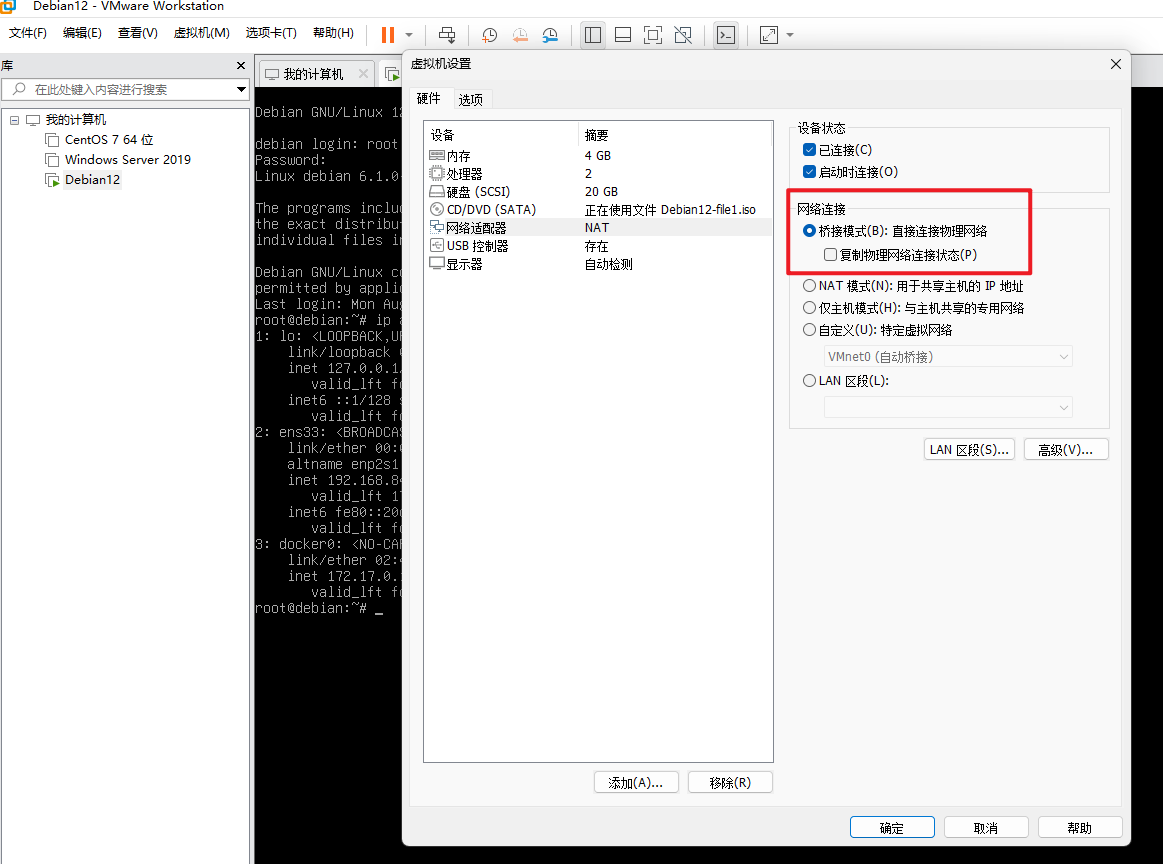Click the library search input field

(x=119, y=90)
